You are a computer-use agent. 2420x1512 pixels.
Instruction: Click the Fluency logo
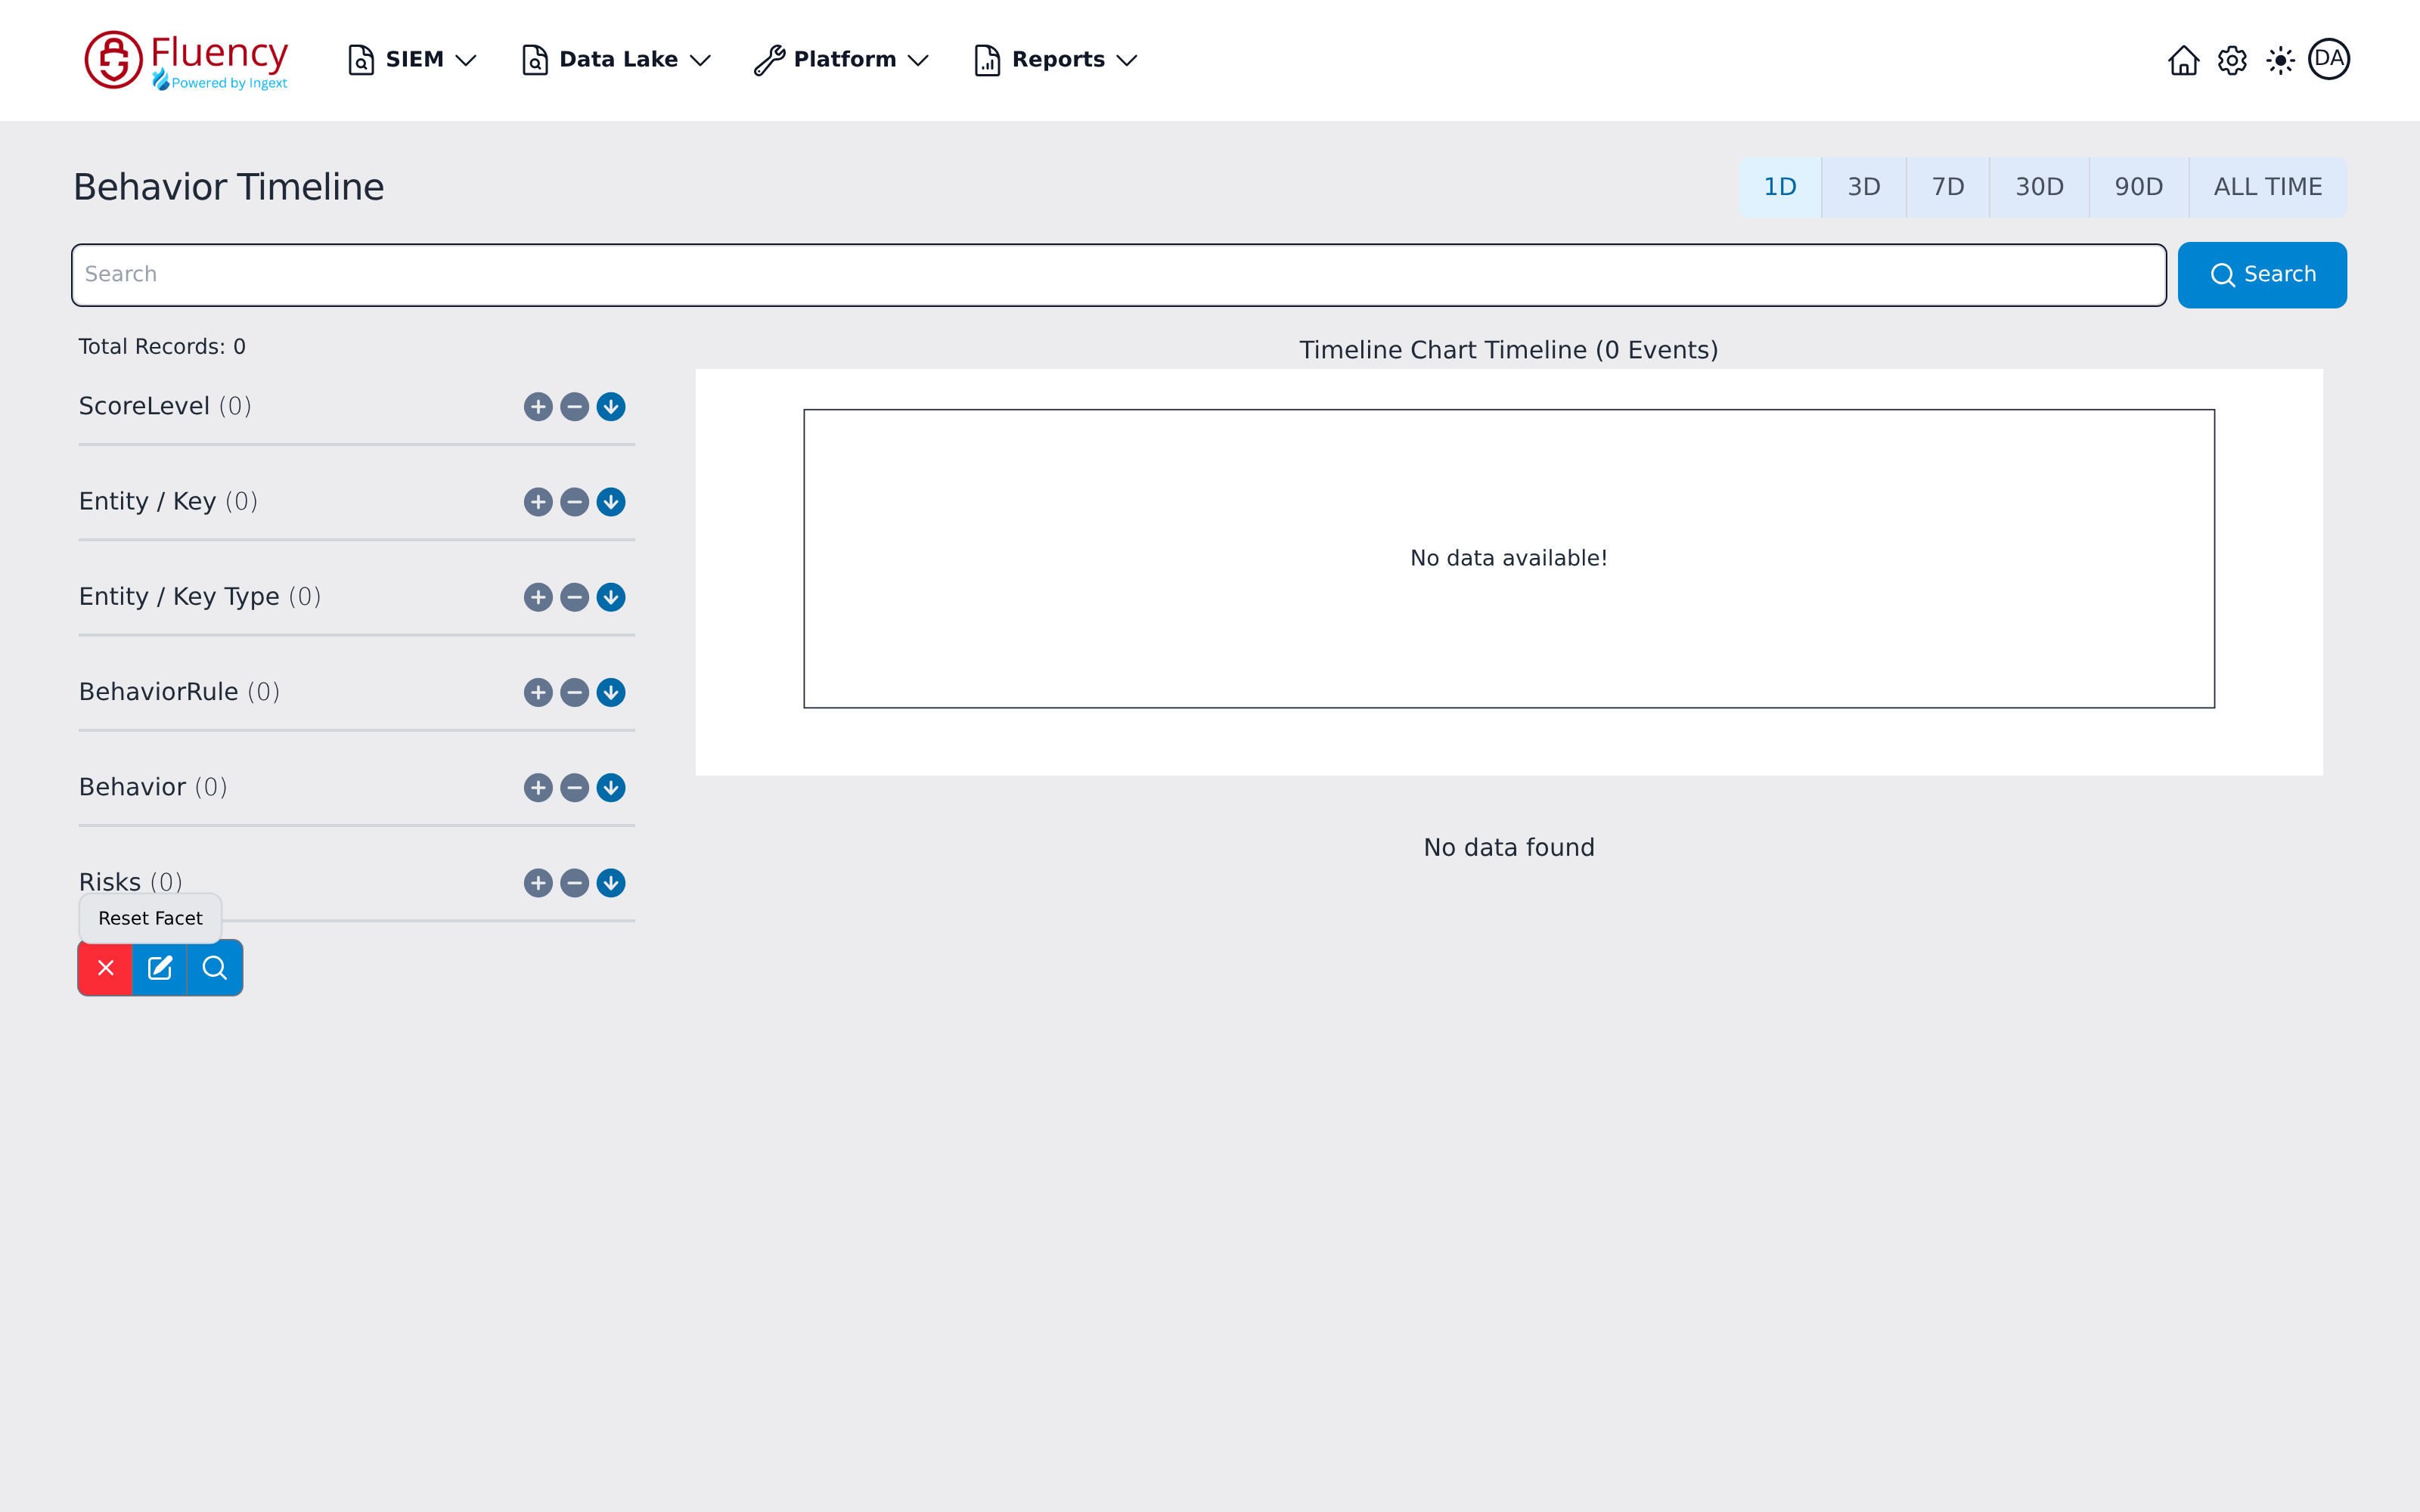click(187, 60)
